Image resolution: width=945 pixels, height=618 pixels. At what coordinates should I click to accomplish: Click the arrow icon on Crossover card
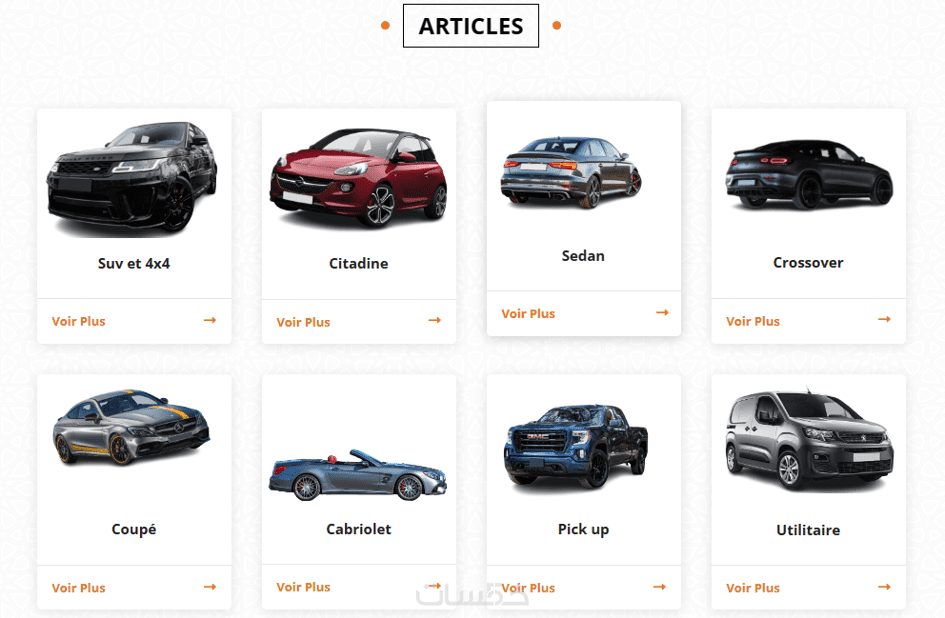tap(884, 319)
